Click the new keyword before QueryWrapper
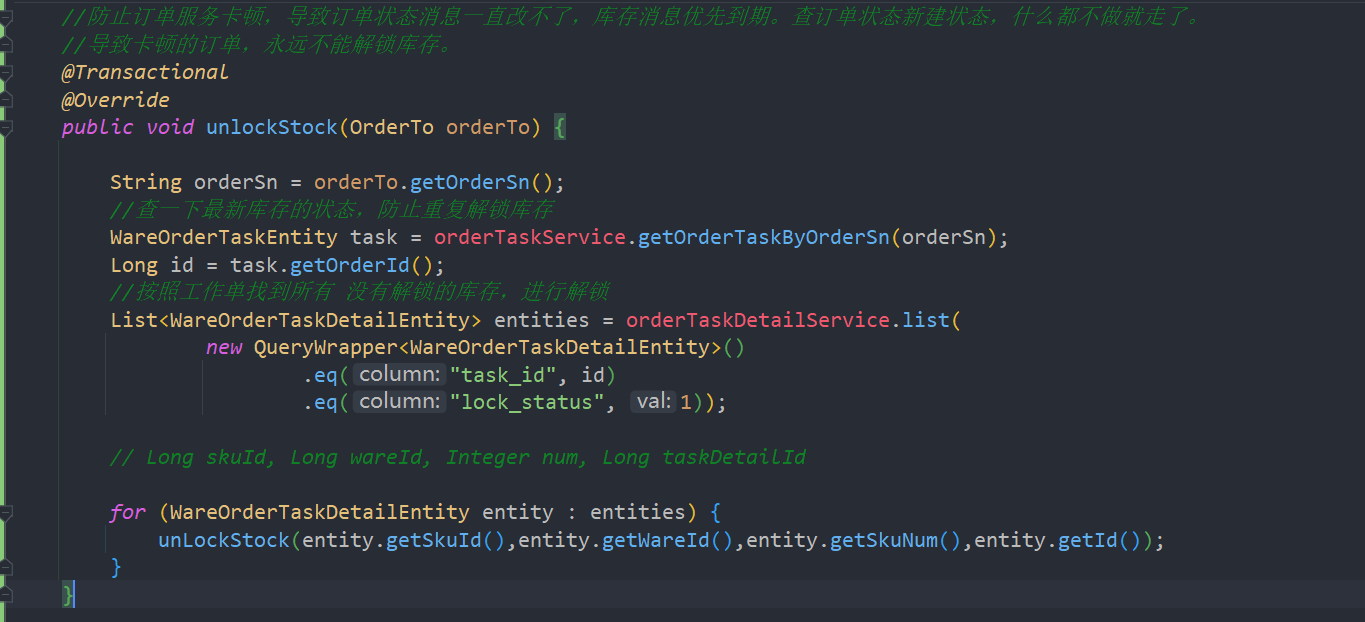This screenshot has height=622, width=1365. [x=224, y=347]
